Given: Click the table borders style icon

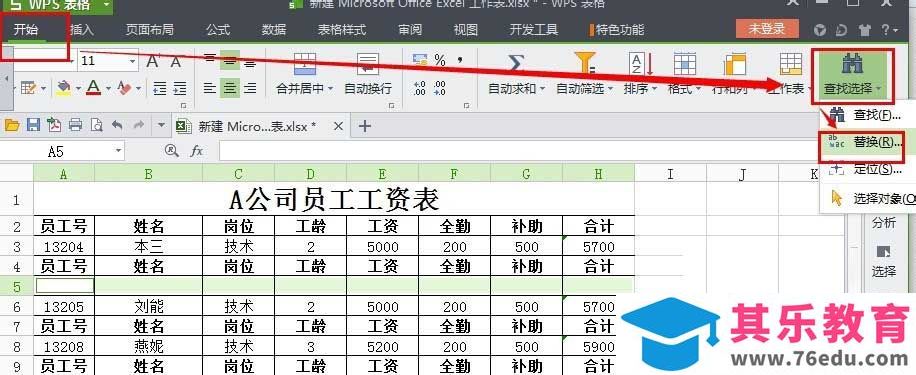Looking at the screenshot, I should pos(28,88).
